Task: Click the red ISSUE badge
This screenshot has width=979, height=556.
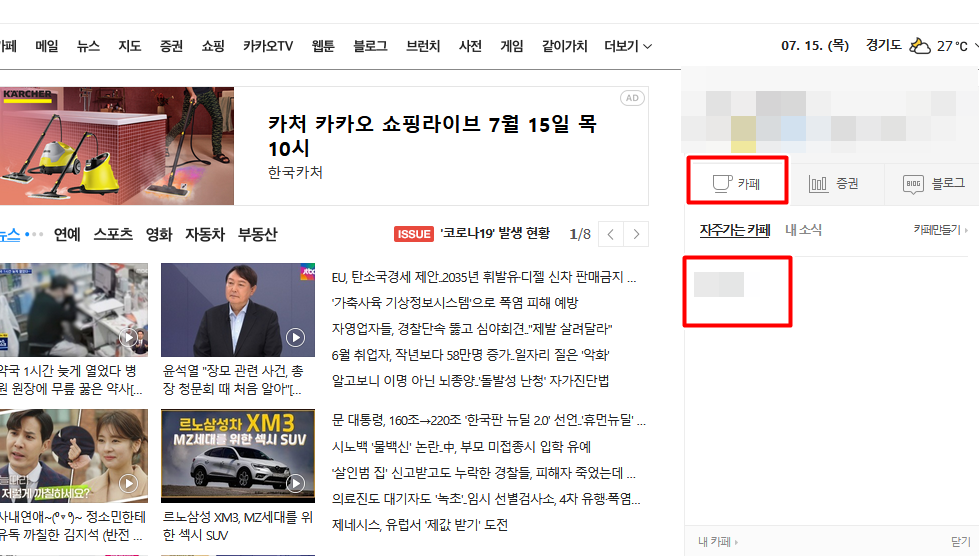Action: coord(414,234)
